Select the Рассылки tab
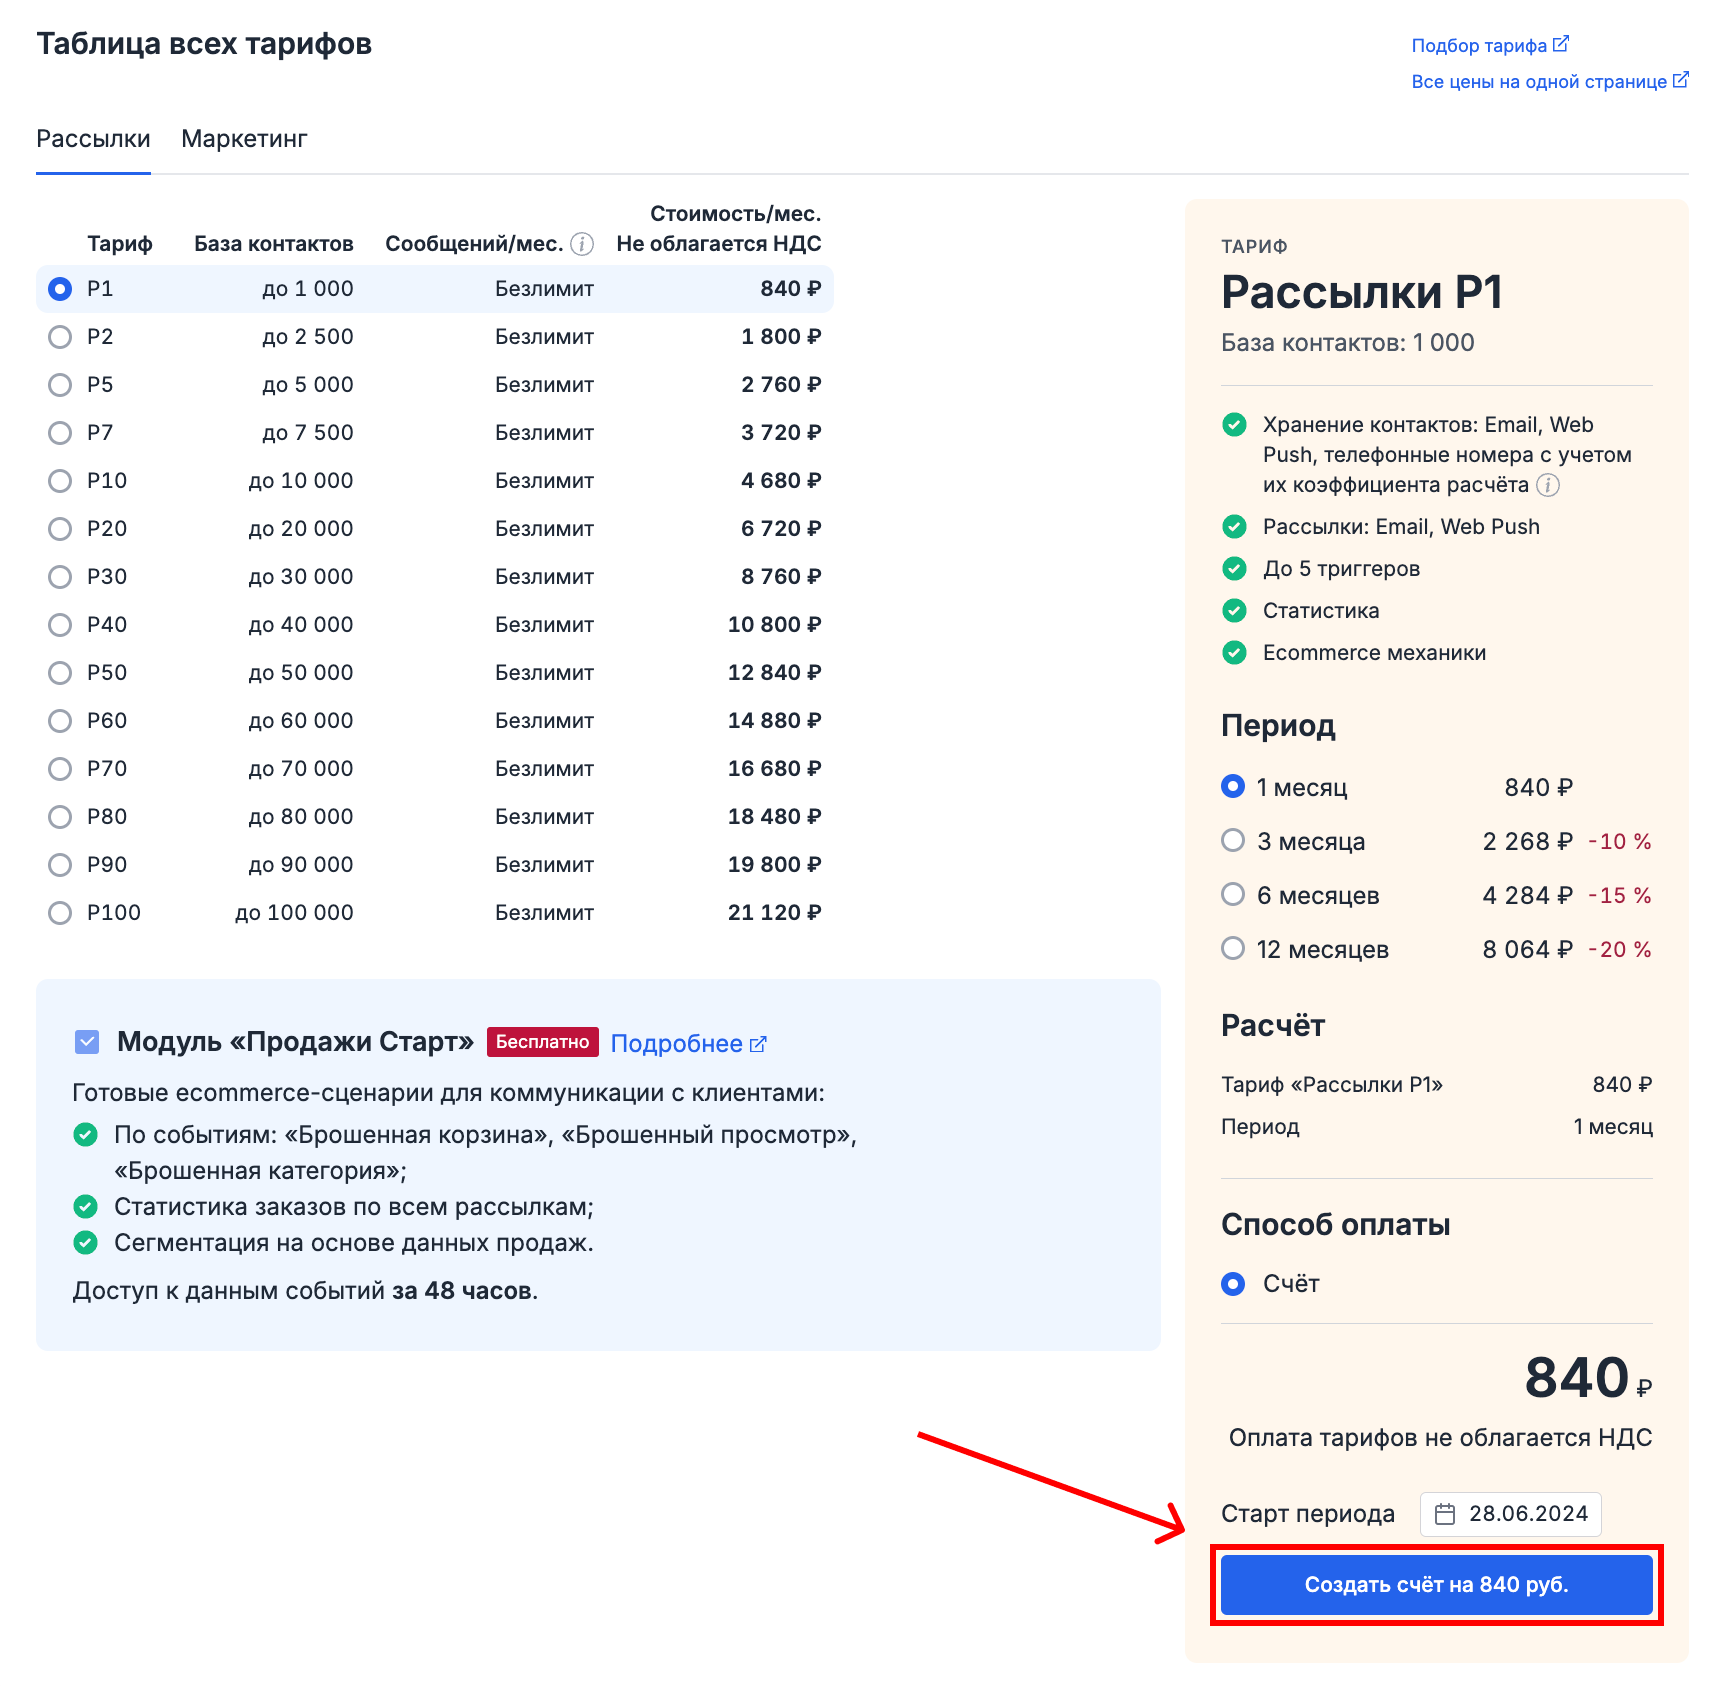 click(93, 139)
